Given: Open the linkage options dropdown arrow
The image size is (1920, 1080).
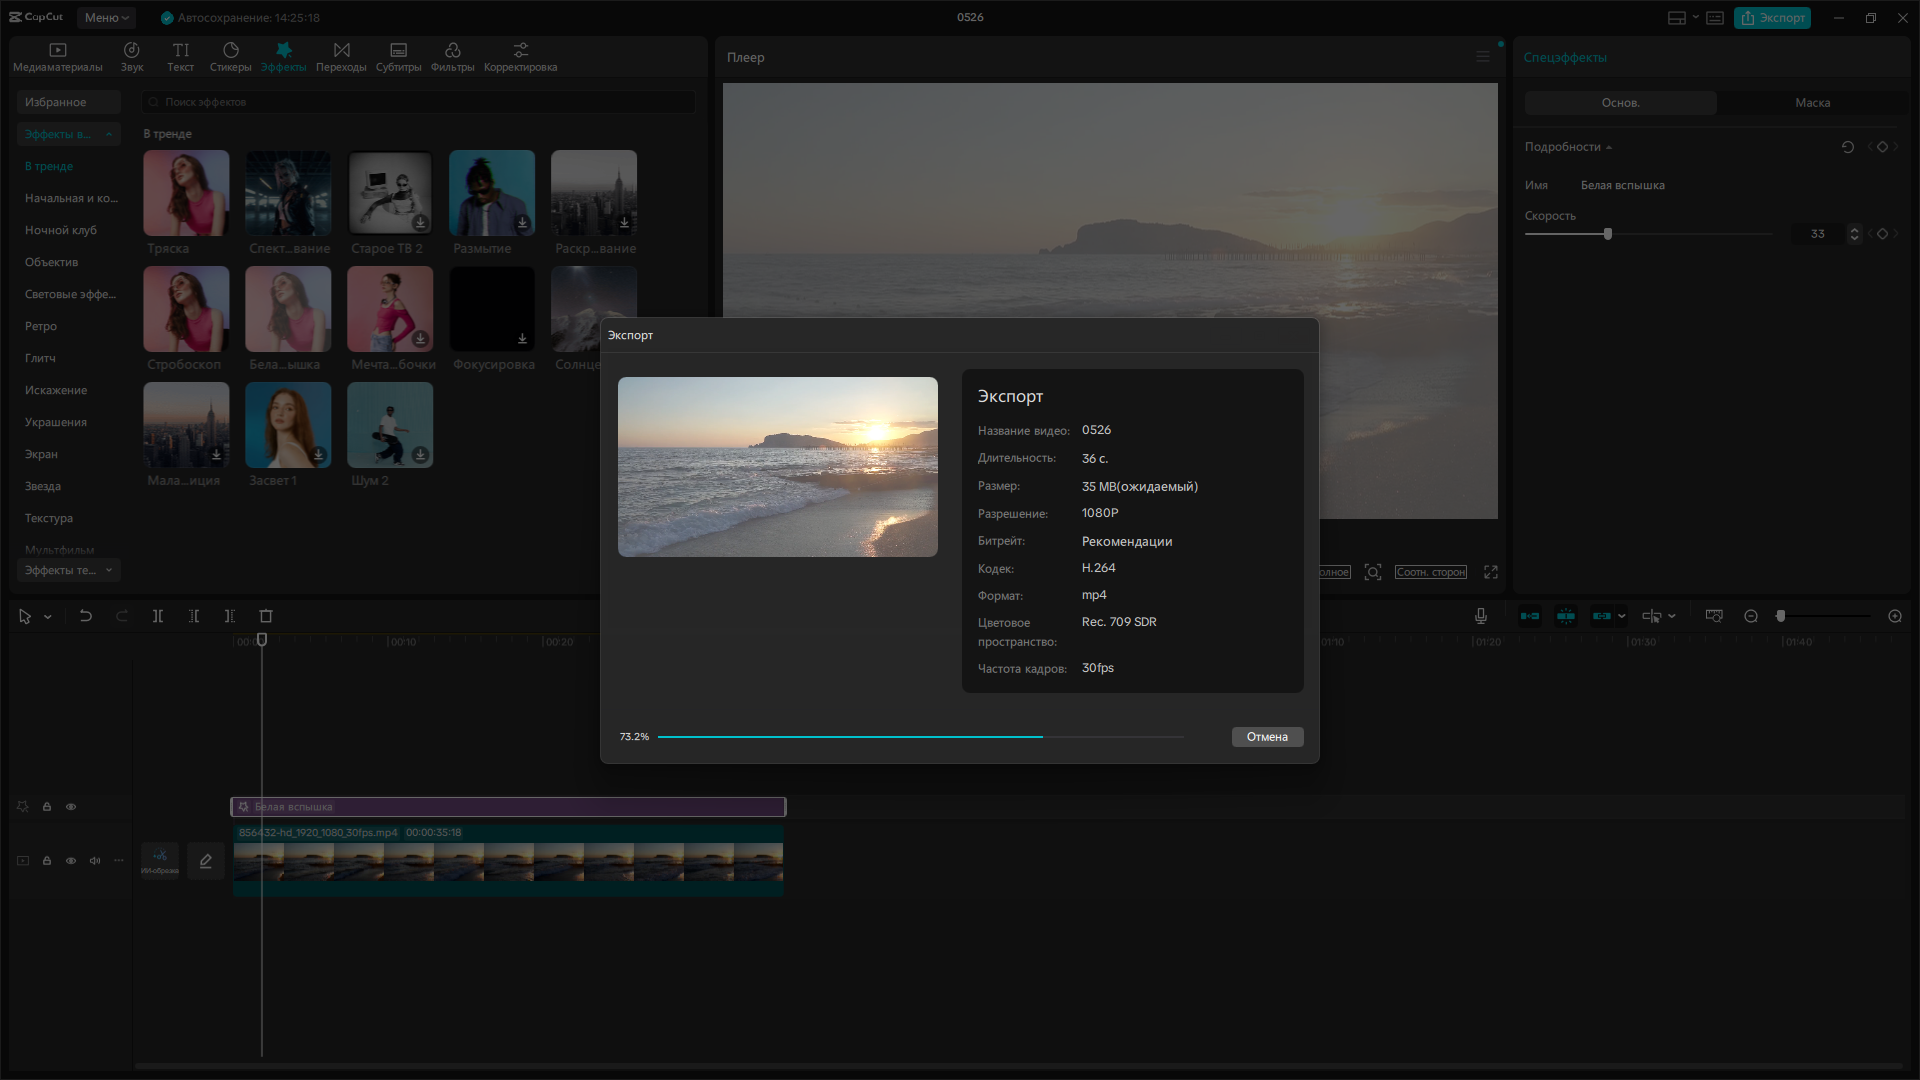Looking at the screenshot, I should (x=1622, y=616).
